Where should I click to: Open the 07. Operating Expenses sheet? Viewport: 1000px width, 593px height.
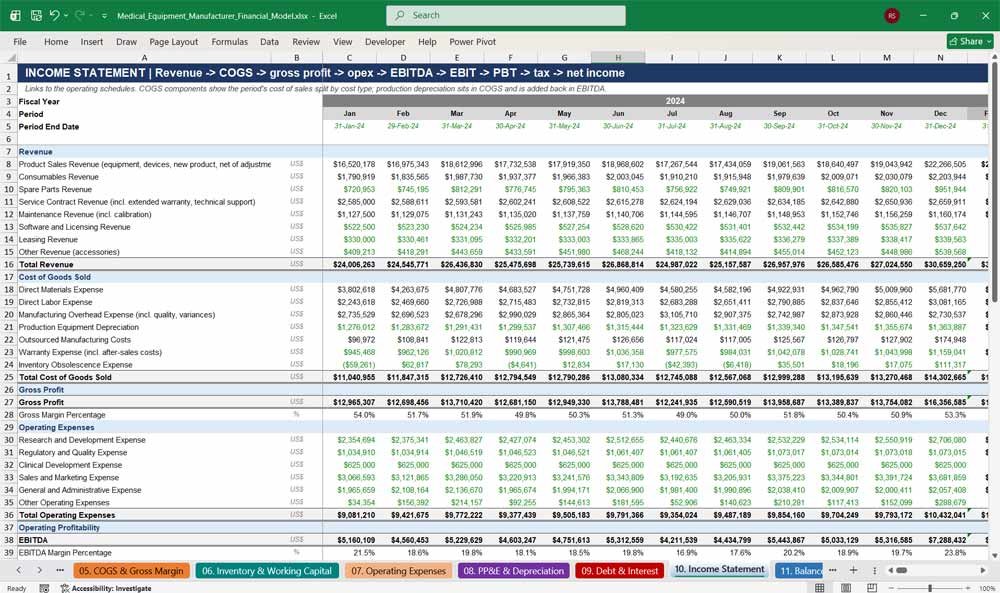coord(398,571)
